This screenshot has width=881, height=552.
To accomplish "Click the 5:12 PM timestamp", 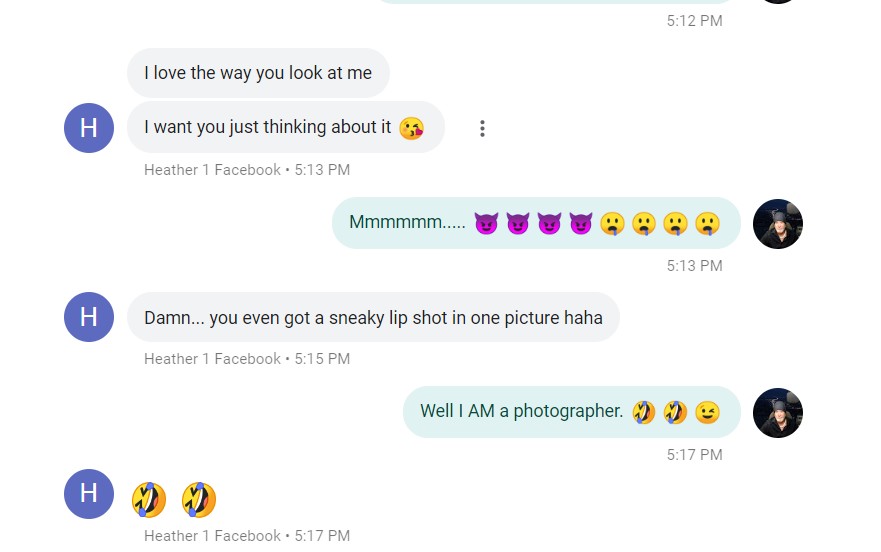I will (694, 21).
